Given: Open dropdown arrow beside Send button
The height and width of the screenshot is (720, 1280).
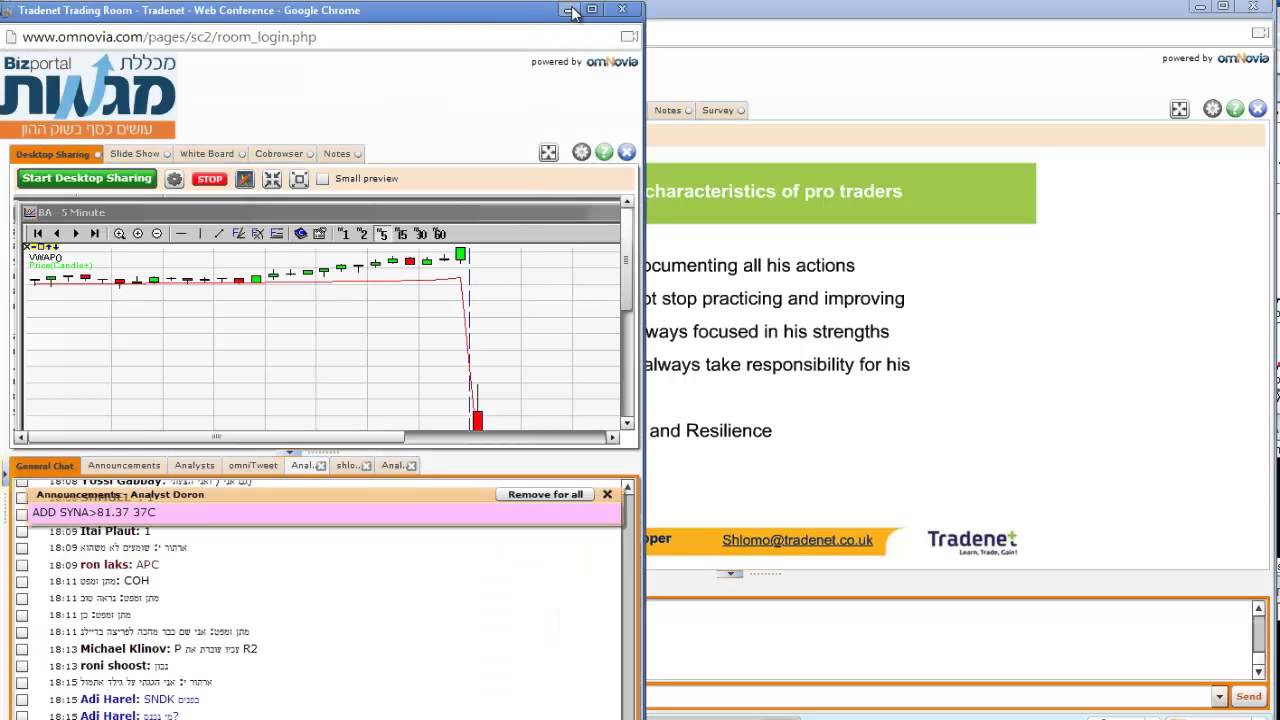Looking at the screenshot, I should point(1219,696).
